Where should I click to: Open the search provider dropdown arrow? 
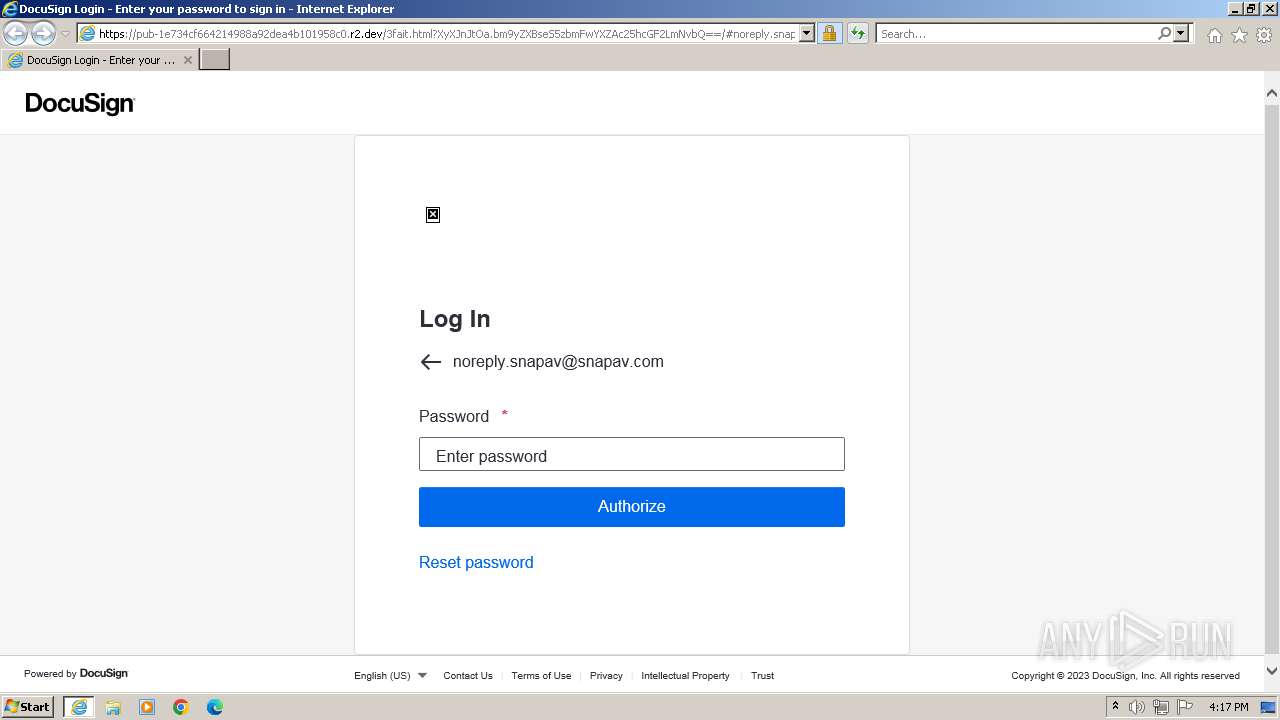click(1181, 33)
